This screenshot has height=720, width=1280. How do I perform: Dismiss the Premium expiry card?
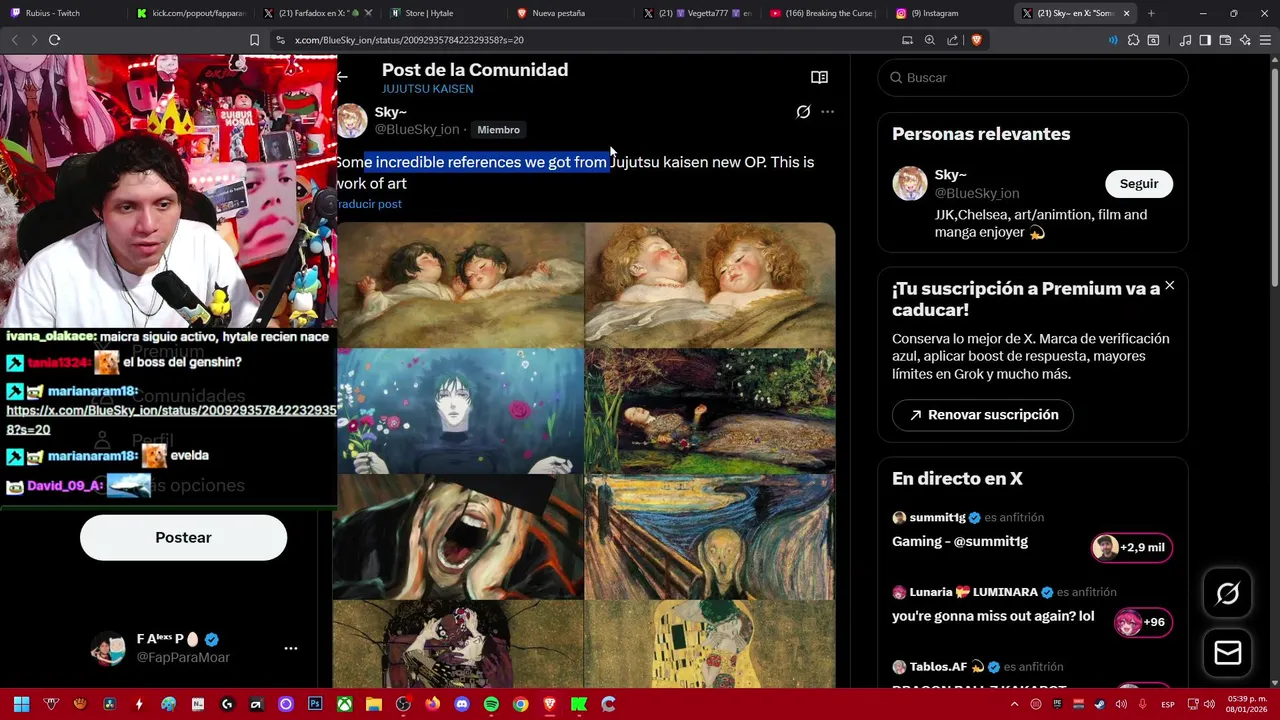pos(1169,286)
